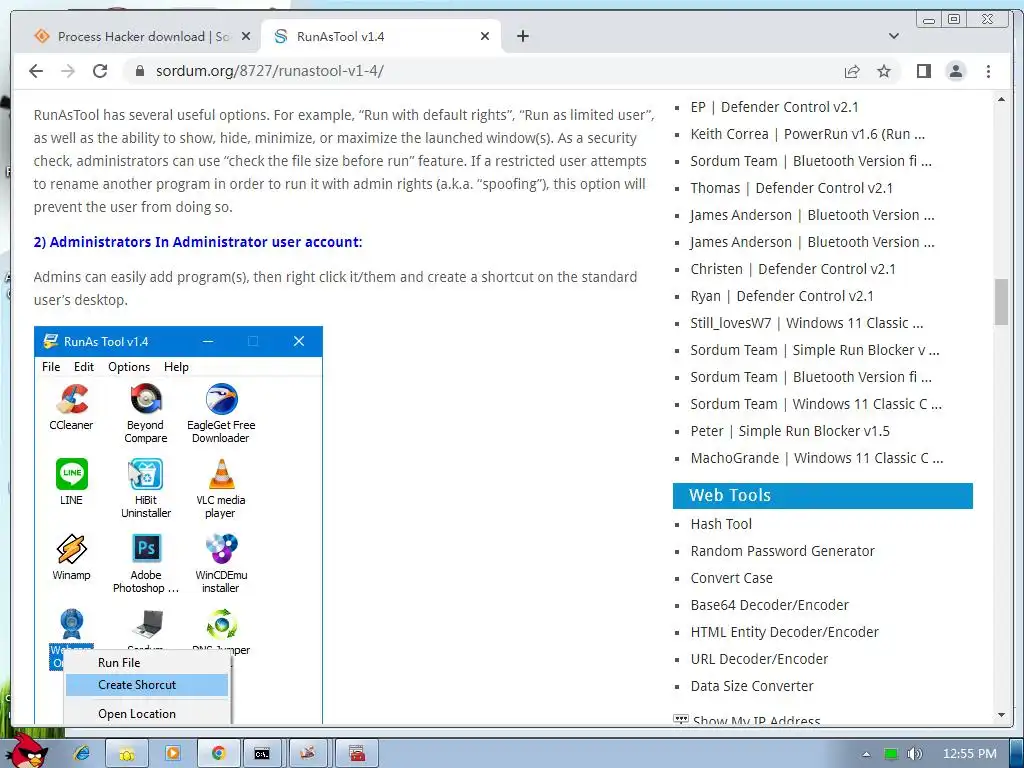Click the CCleaner icon in the screenshot
1024x768 pixels.
[71, 399]
